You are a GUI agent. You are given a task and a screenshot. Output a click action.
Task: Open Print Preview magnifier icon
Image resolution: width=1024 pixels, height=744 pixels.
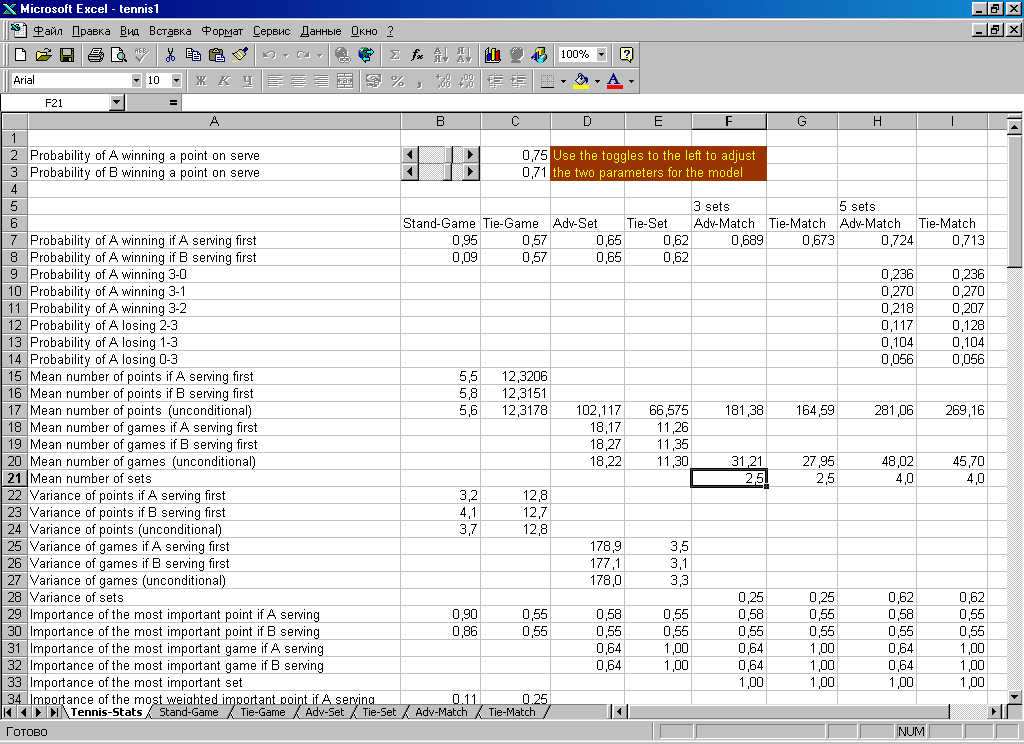click(x=118, y=55)
